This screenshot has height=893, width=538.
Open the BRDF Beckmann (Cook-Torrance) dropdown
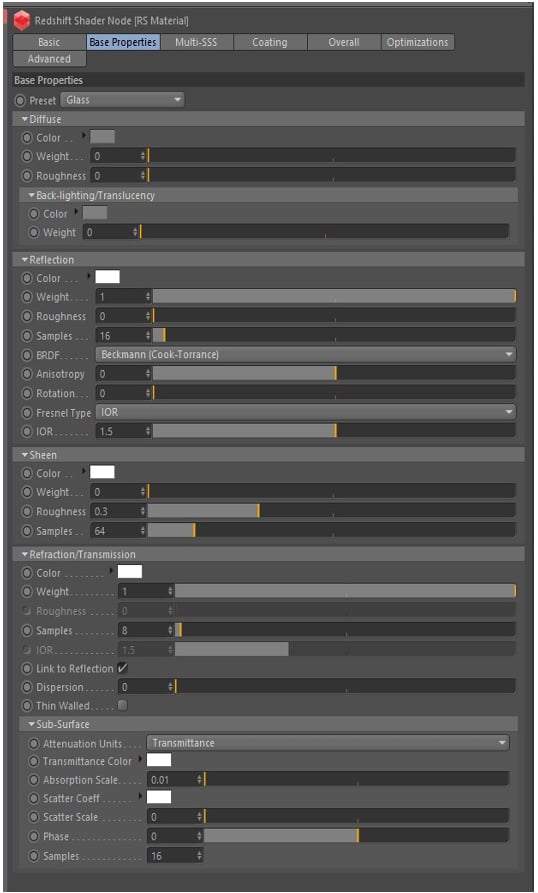[x=306, y=355]
